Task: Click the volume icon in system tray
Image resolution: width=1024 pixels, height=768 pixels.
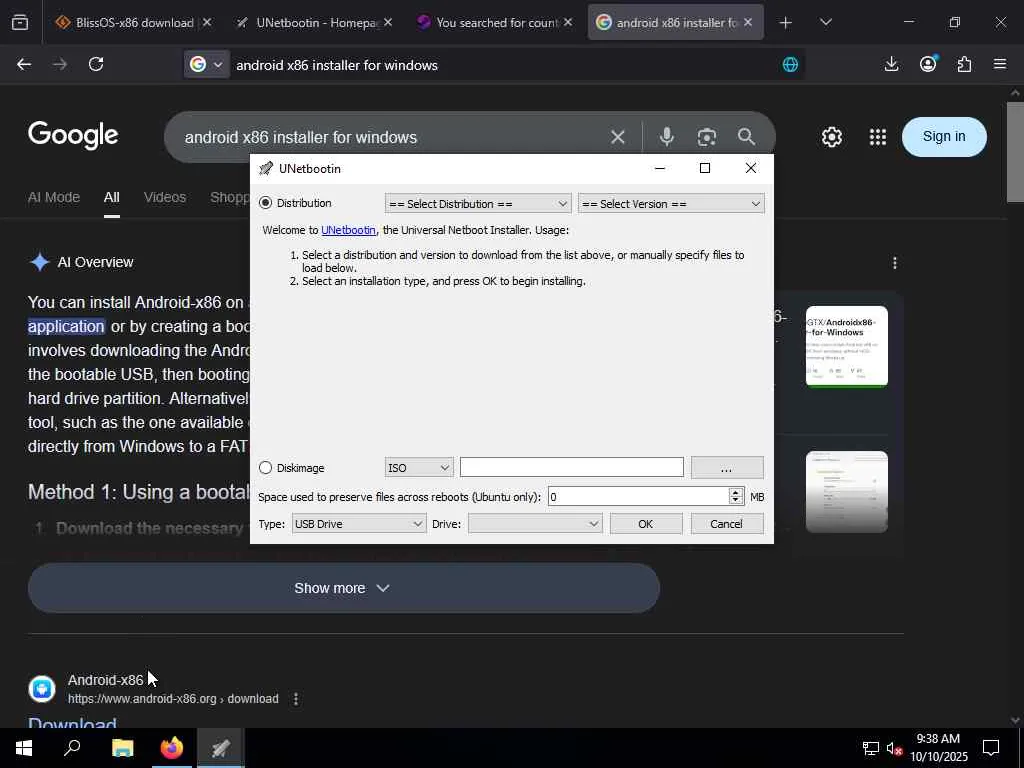Action: click(x=894, y=748)
